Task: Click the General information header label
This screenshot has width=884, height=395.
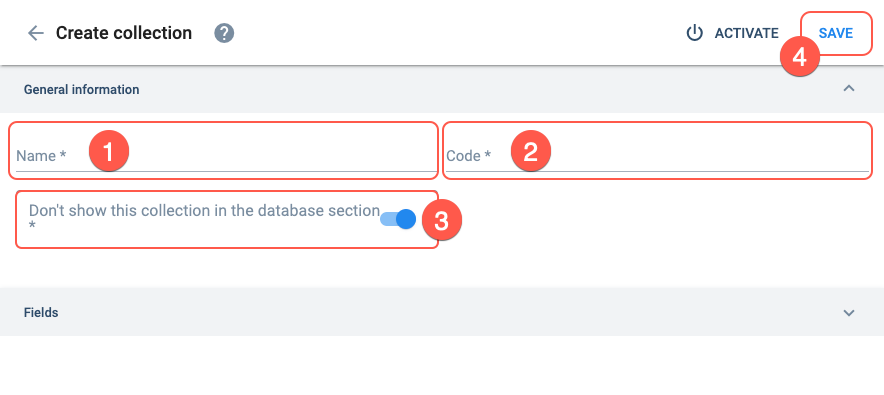Action: [x=81, y=90]
